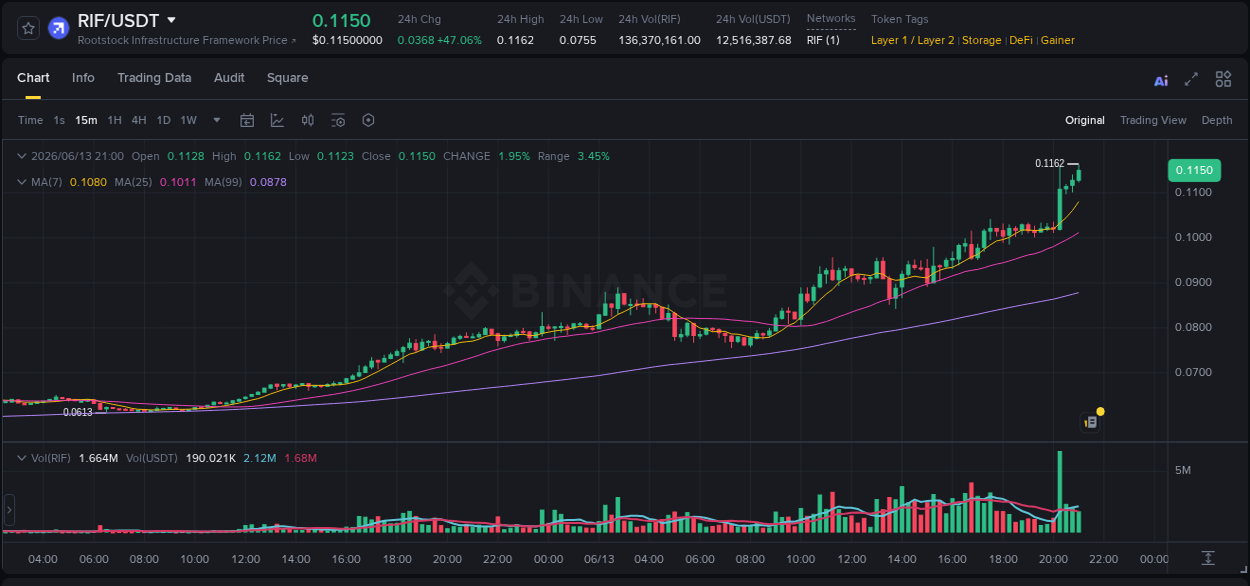Screen dimensions: 1250x586
Task: Click the Vol(USDT) value 190.021K
Action: [x=211, y=458]
